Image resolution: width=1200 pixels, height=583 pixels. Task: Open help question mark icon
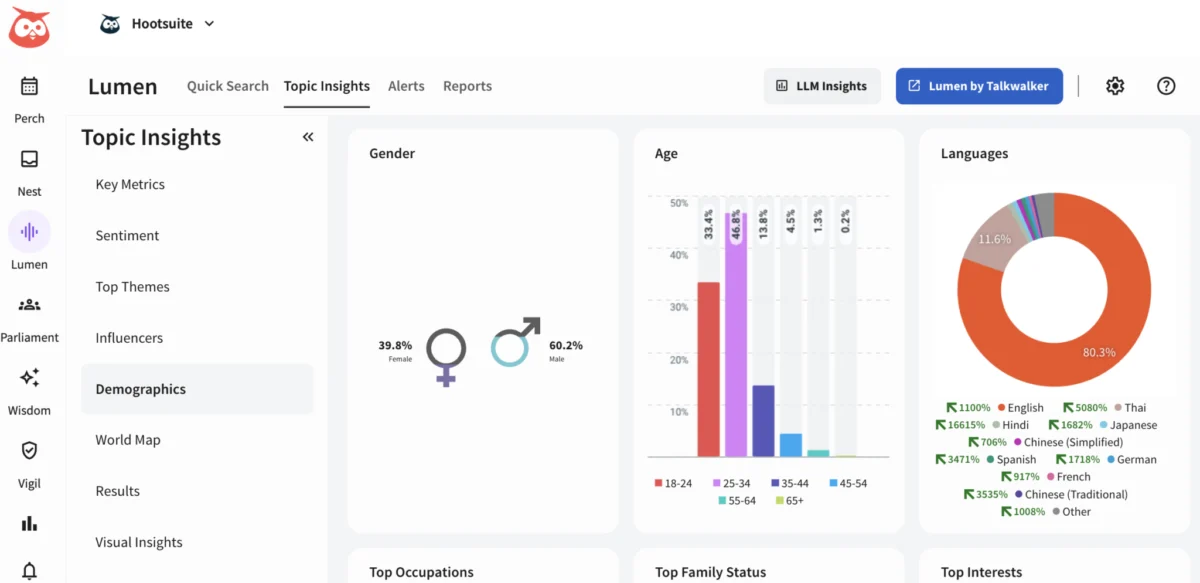(1166, 86)
